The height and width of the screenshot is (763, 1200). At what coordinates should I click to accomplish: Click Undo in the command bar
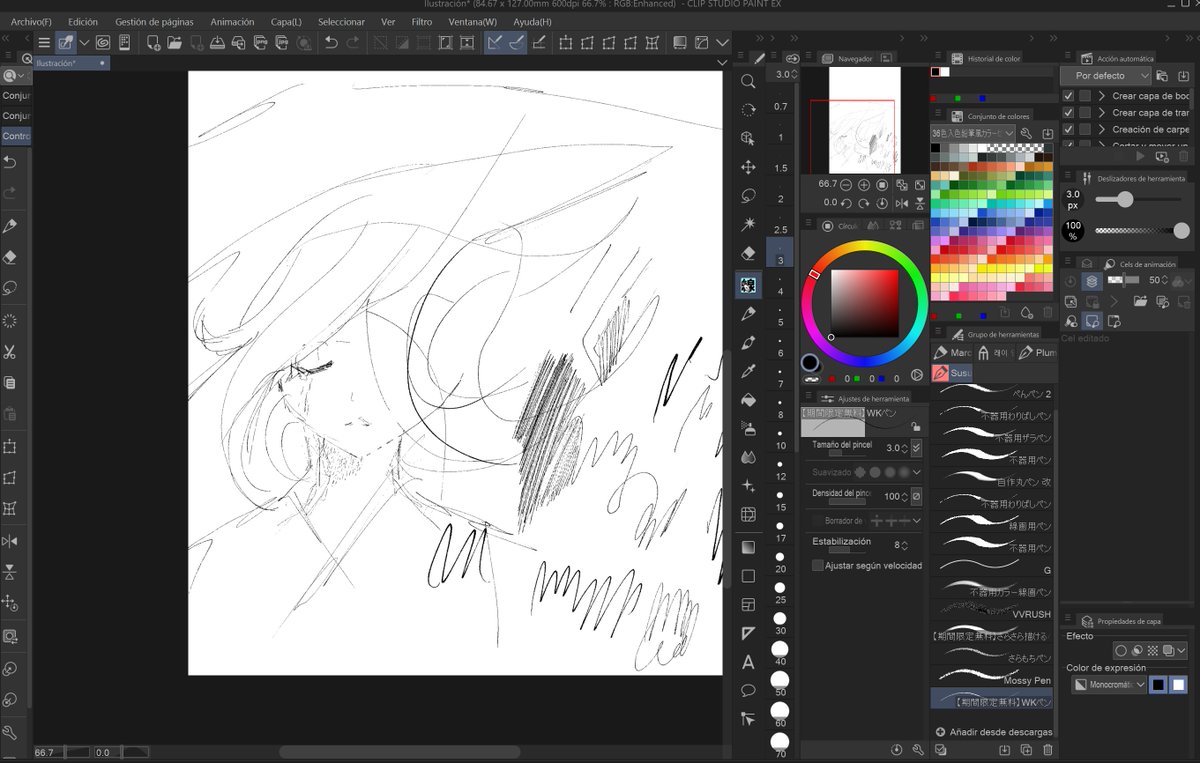pyautogui.click(x=331, y=42)
